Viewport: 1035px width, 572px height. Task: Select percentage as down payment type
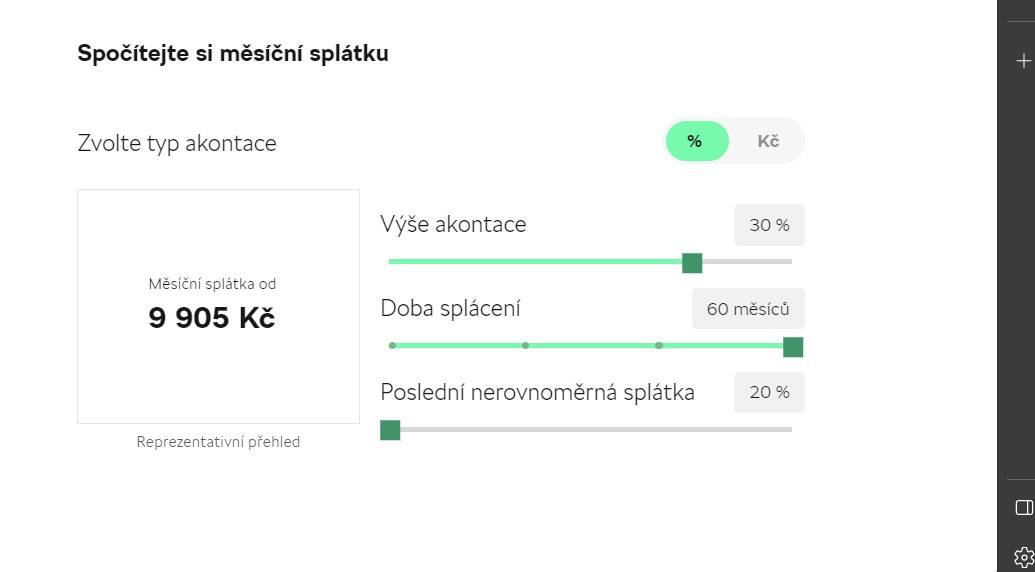pos(697,141)
